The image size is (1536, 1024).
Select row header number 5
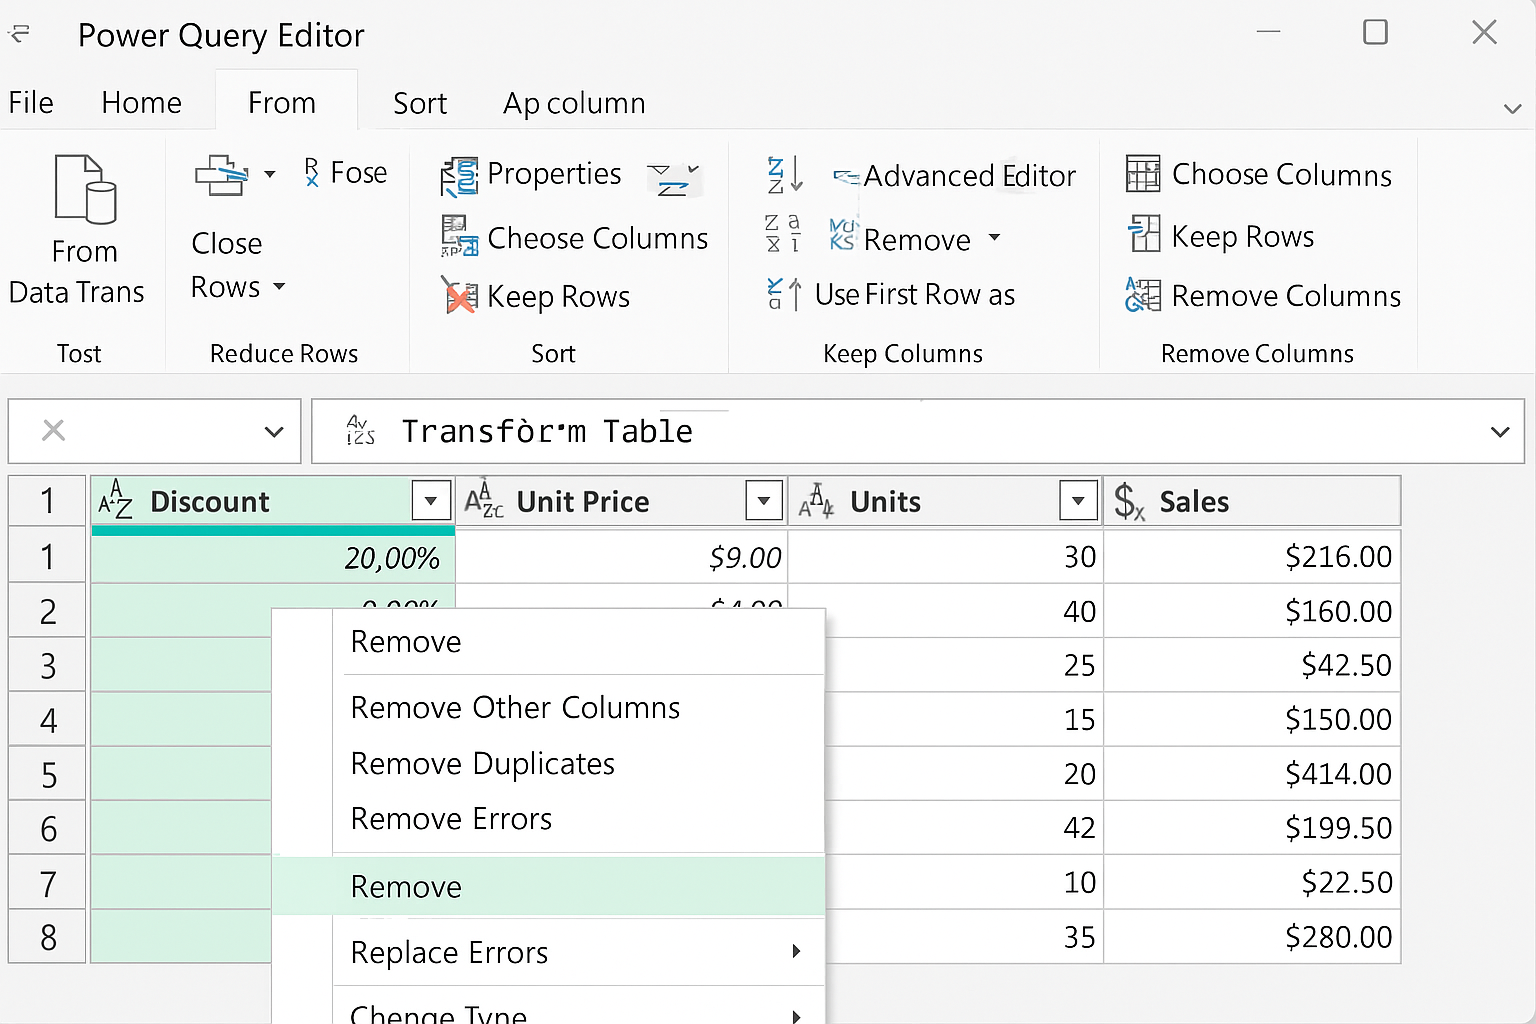tap(48, 774)
